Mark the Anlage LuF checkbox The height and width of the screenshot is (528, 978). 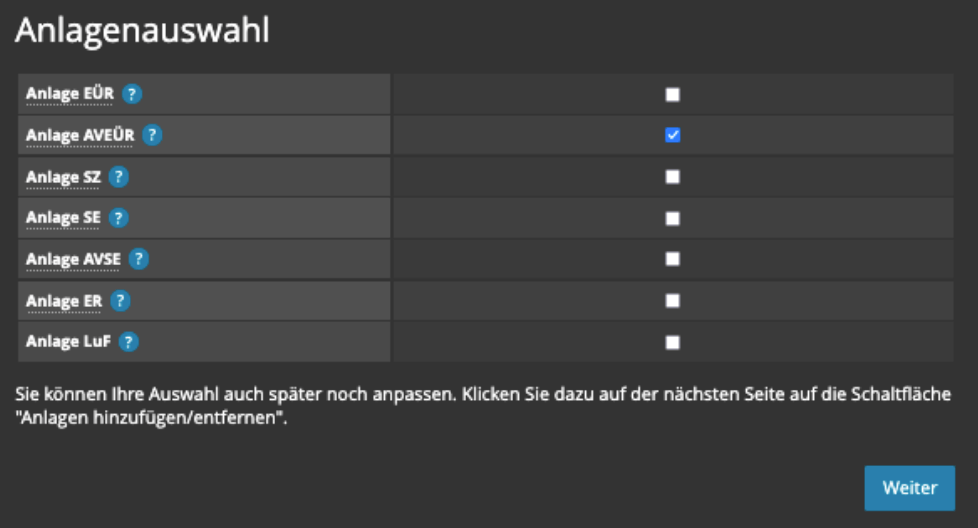click(673, 342)
